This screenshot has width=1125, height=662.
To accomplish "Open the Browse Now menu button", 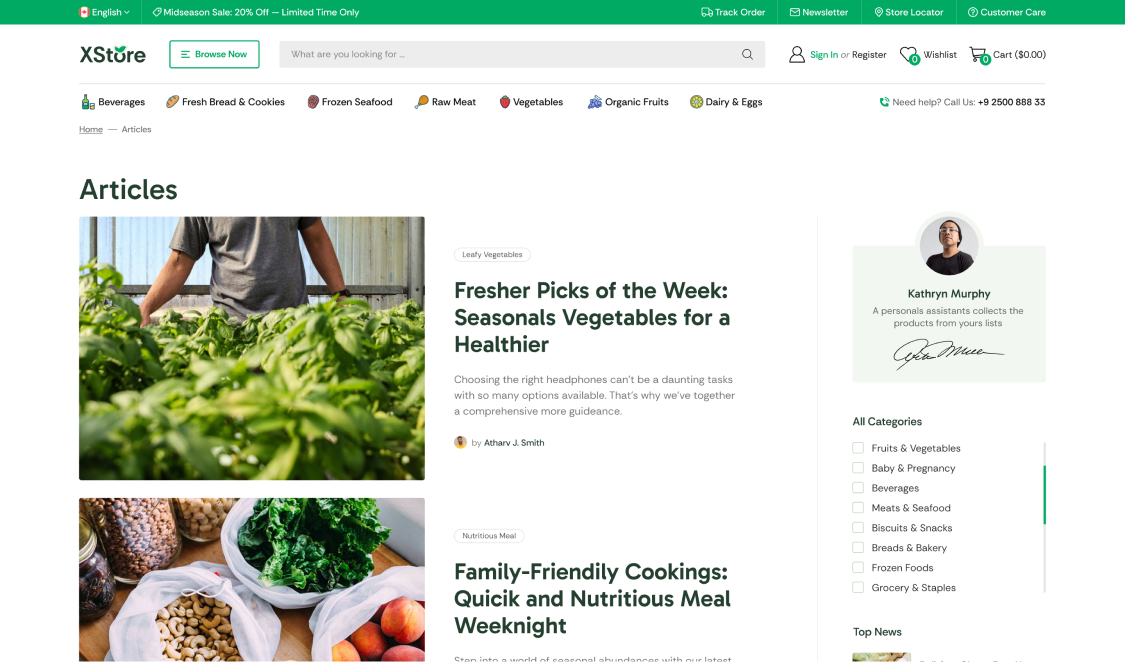I will 214,55.
